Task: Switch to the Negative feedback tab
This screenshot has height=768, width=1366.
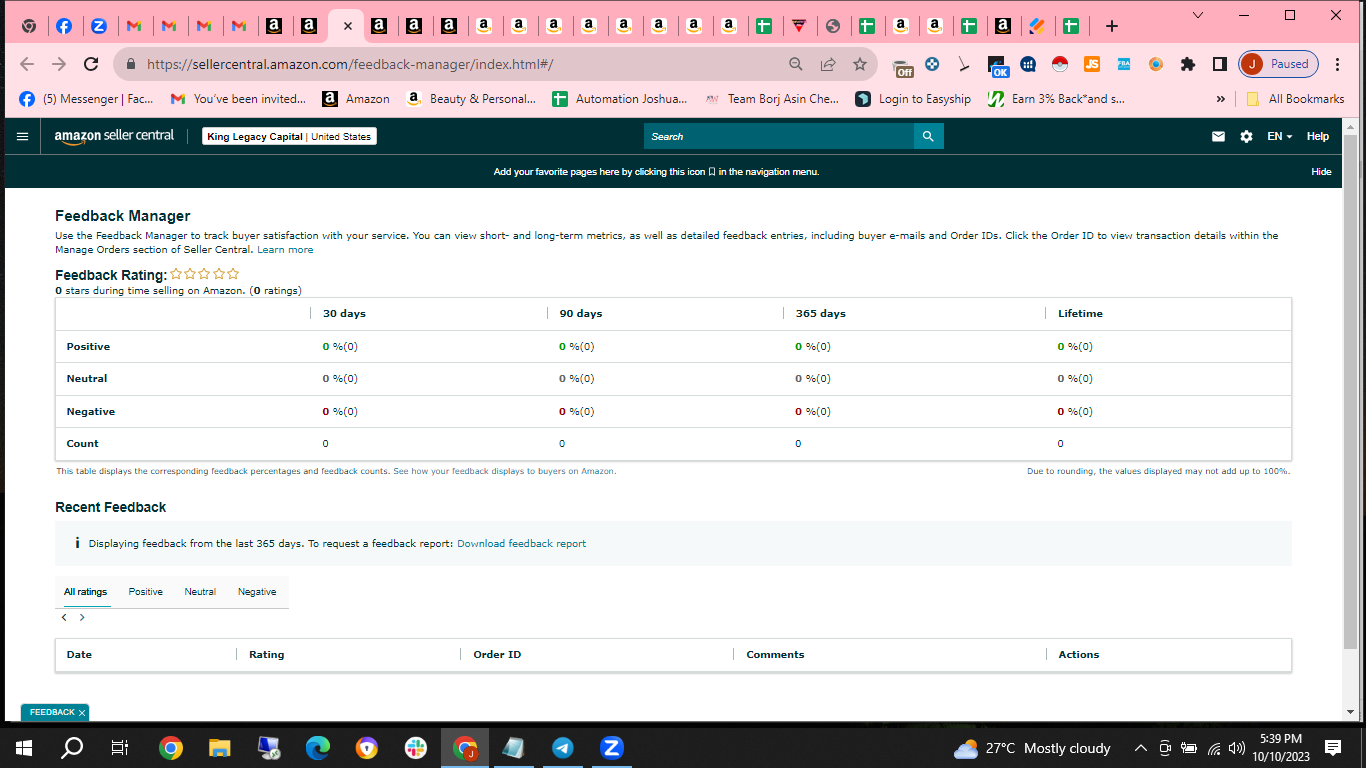Action: pyautogui.click(x=257, y=592)
